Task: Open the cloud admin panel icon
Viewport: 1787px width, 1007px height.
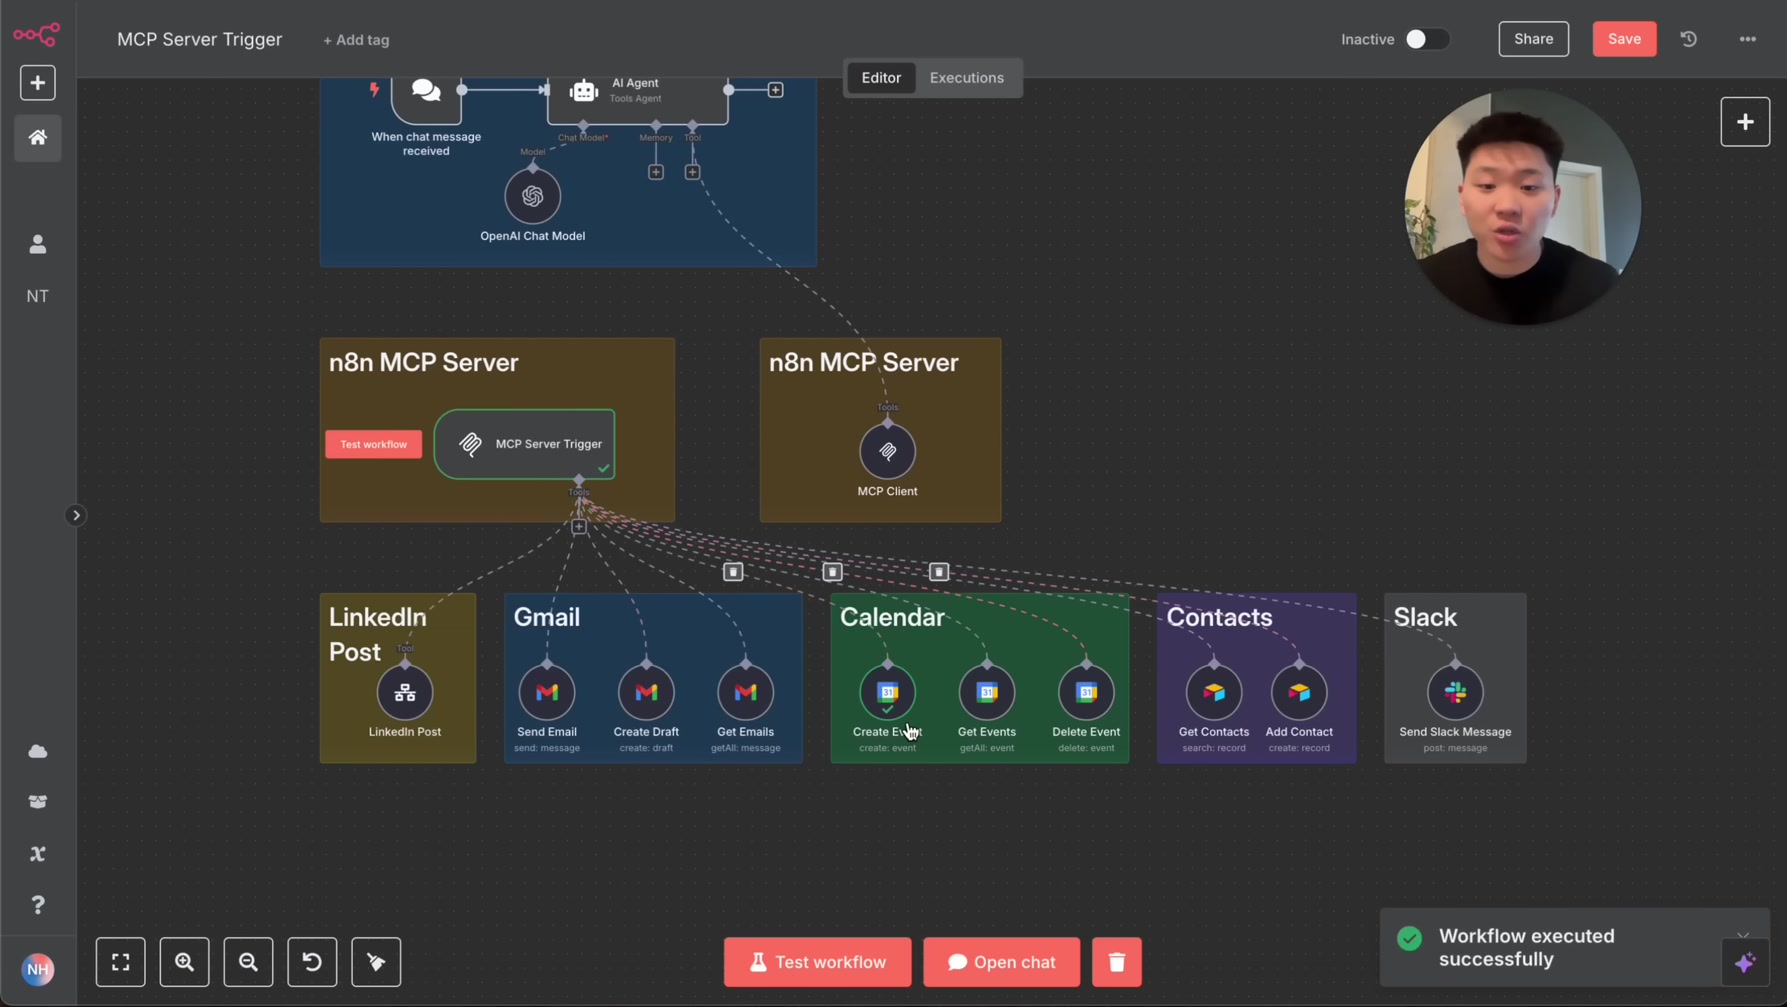Action: point(38,751)
